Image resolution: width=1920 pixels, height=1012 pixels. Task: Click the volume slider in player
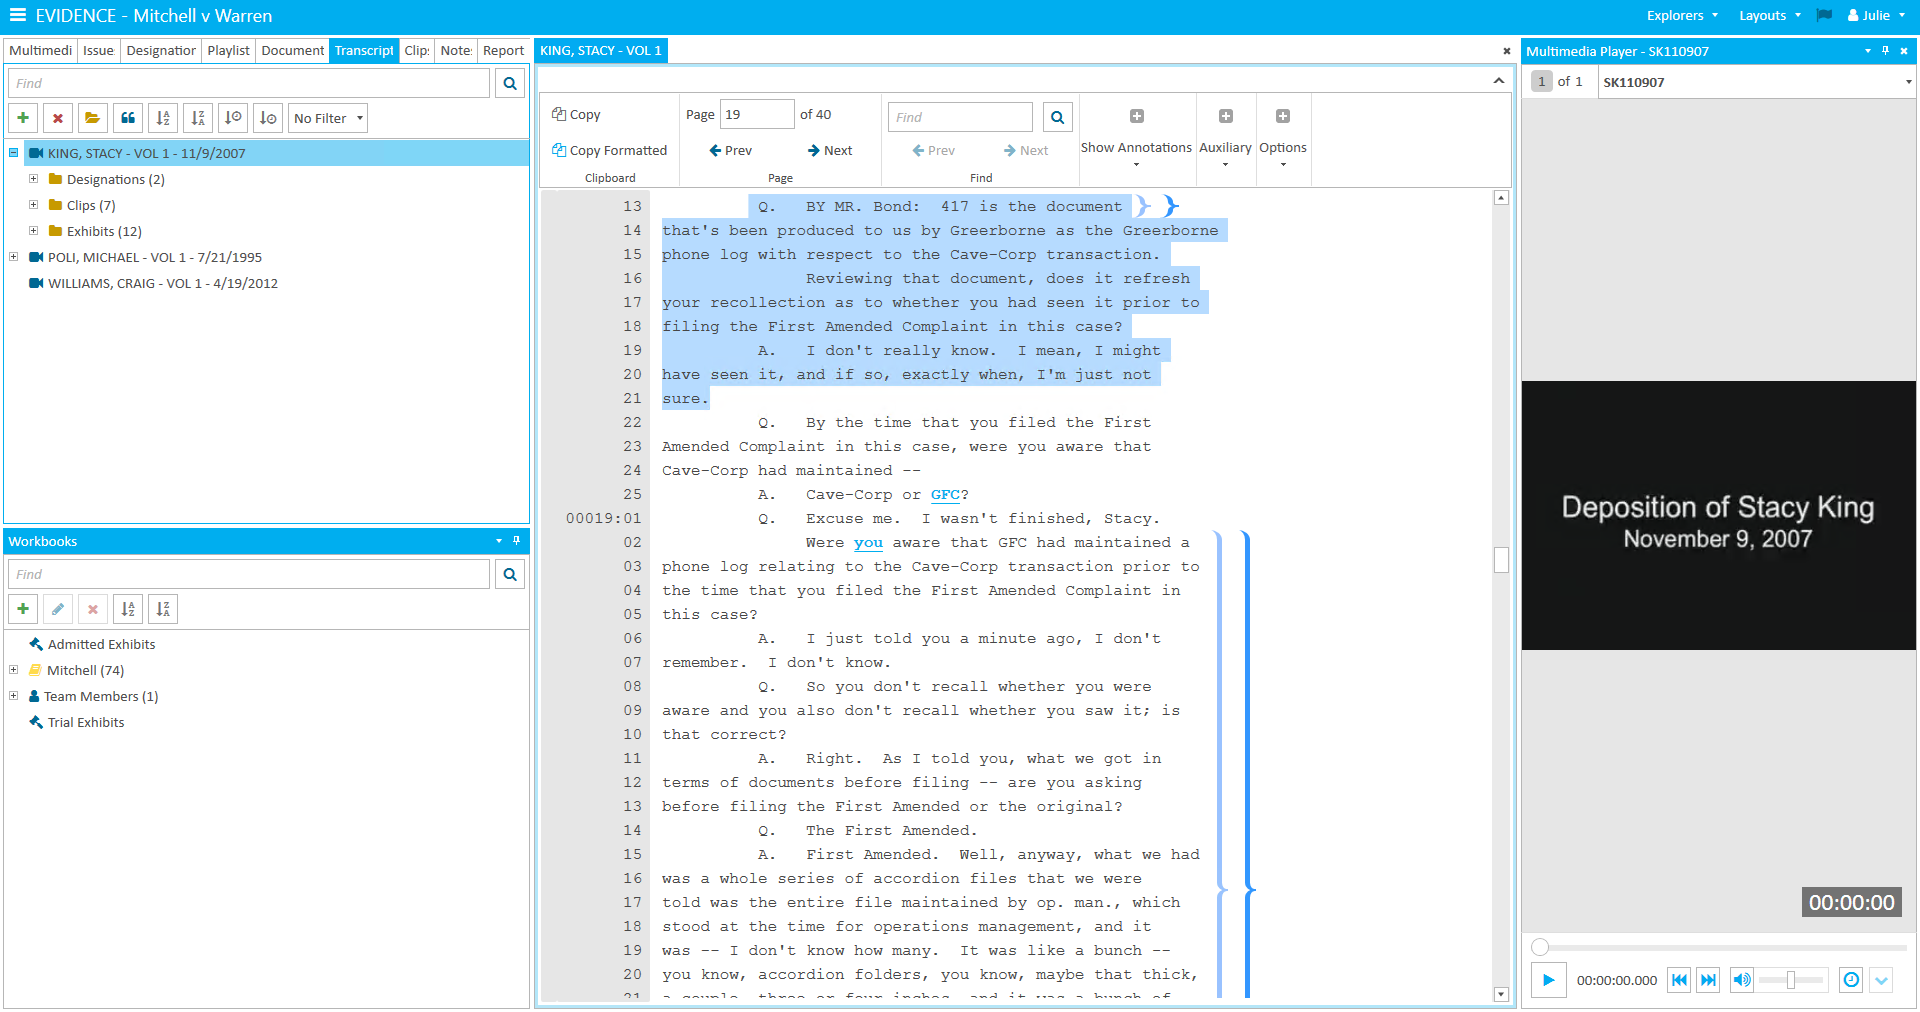pyautogui.click(x=1791, y=980)
